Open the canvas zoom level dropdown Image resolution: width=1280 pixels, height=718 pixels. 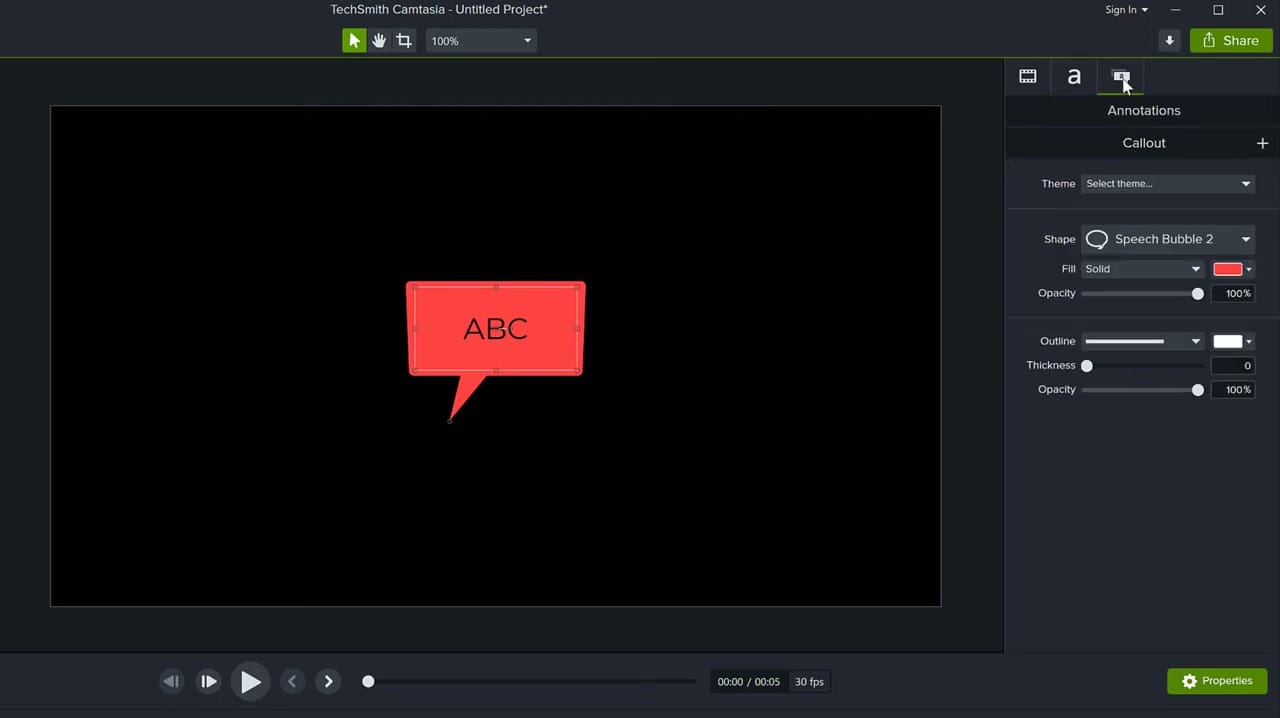tap(480, 40)
